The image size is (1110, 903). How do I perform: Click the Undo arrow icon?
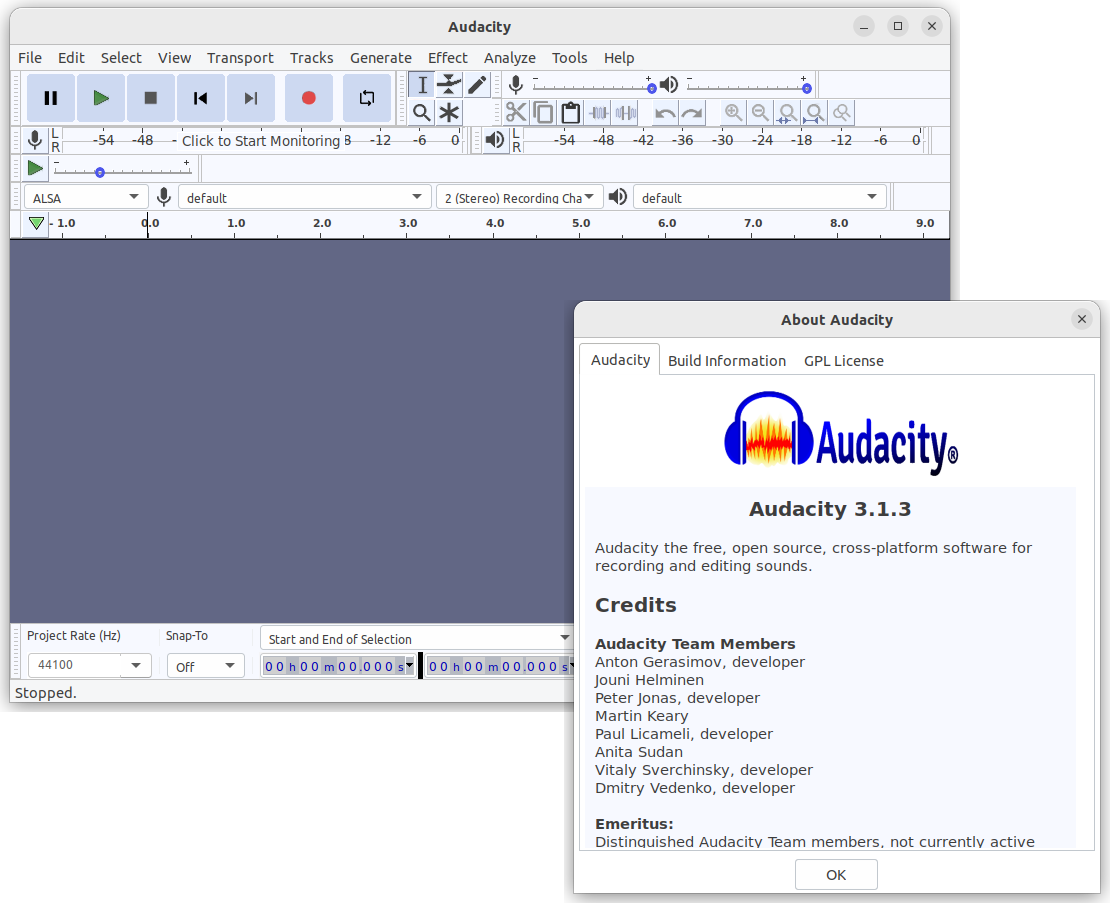pos(665,113)
